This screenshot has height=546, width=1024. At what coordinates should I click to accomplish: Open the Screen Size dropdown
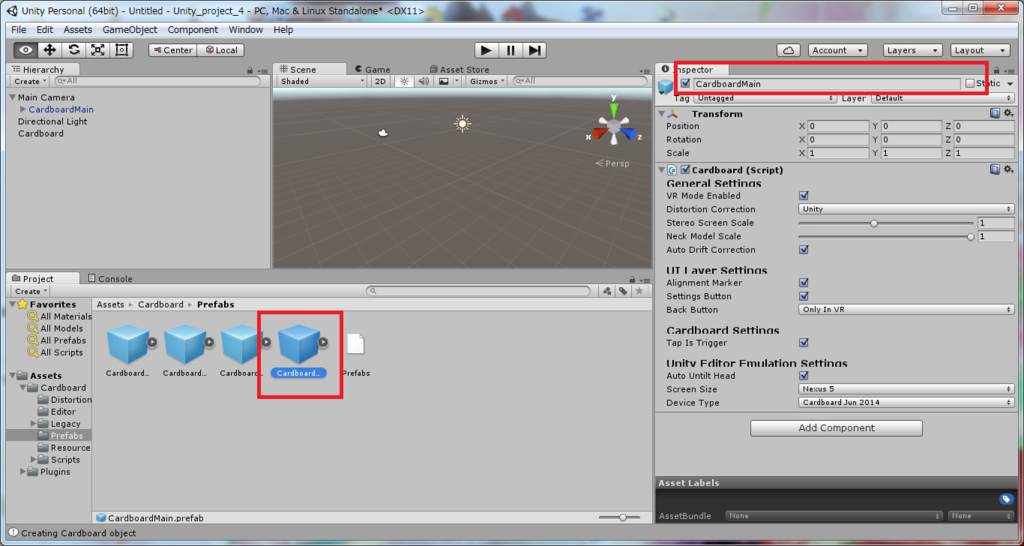(x=906, y=389)
